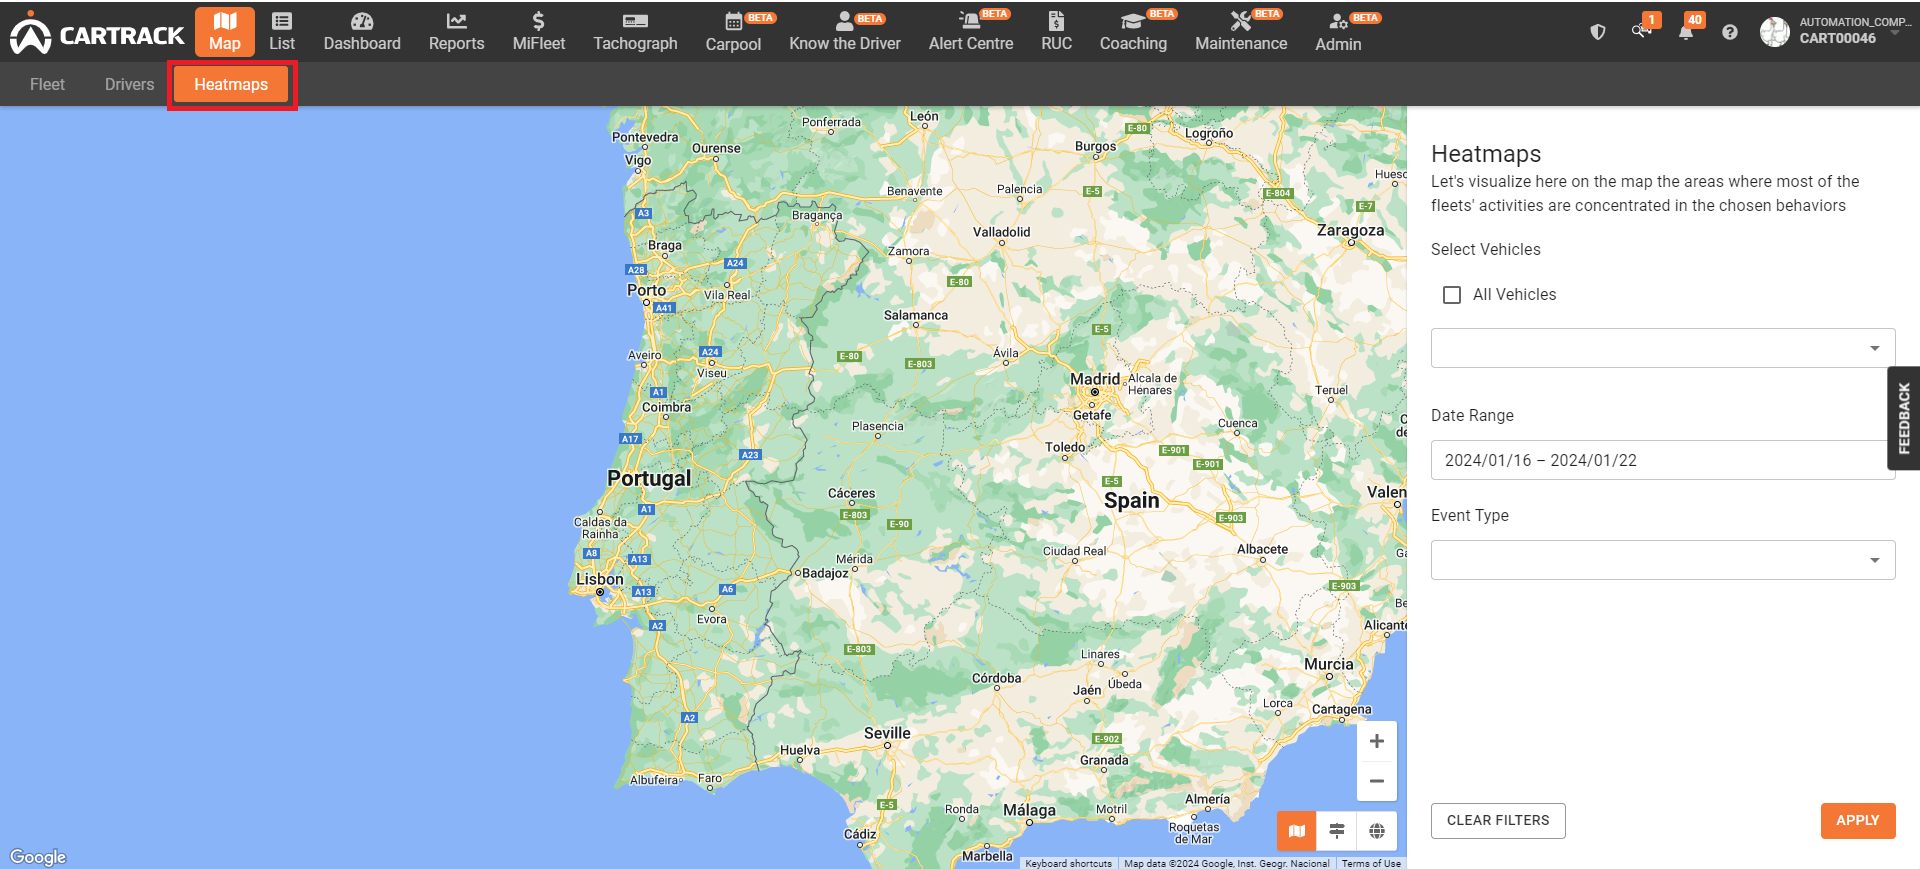Select the Heatmaps tab
Screen dimensions: 1920x869
(231, 84)
